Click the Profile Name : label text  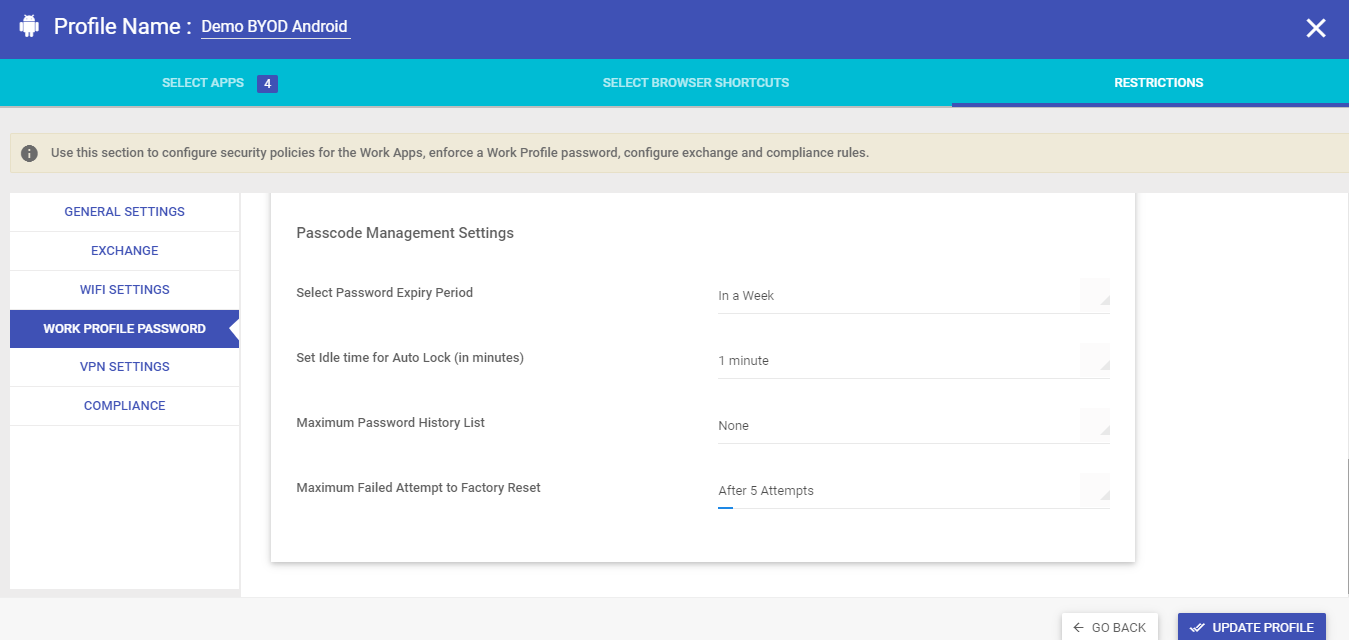click(x=122, y=27)
